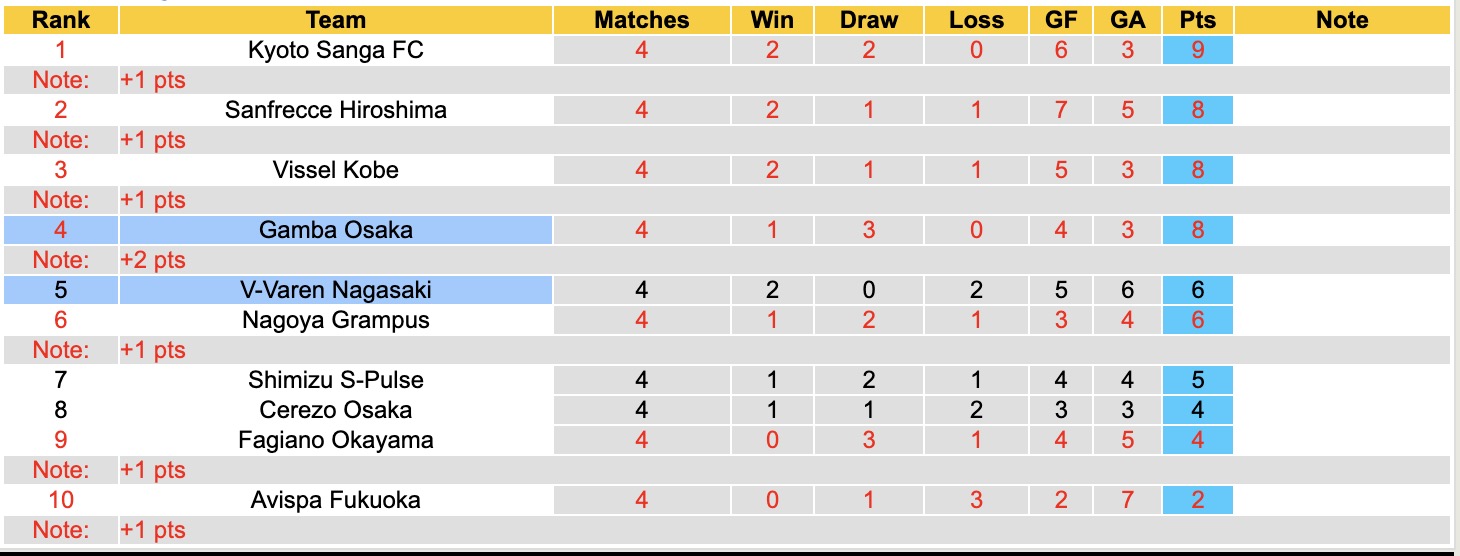Select the Sanfrecce Hiroshima team link
This screenshot has width=1460, height=556.
click(335, 110)
